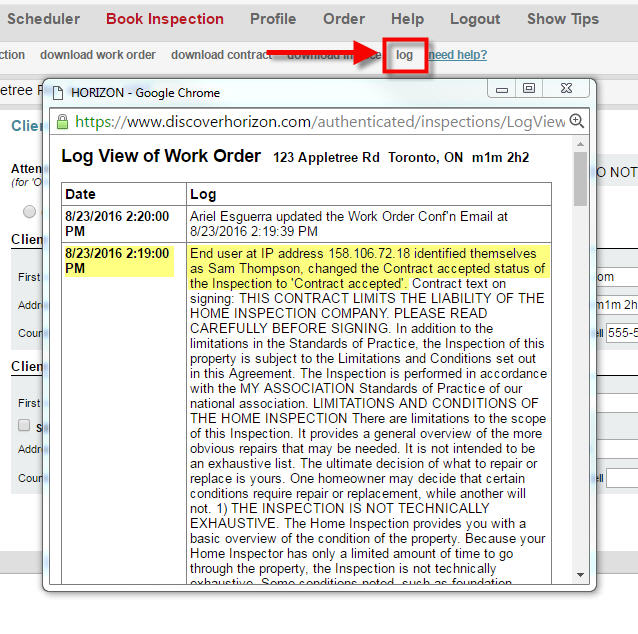
Task: Click the scroll down arrow in log view
Action: [580, 576]
